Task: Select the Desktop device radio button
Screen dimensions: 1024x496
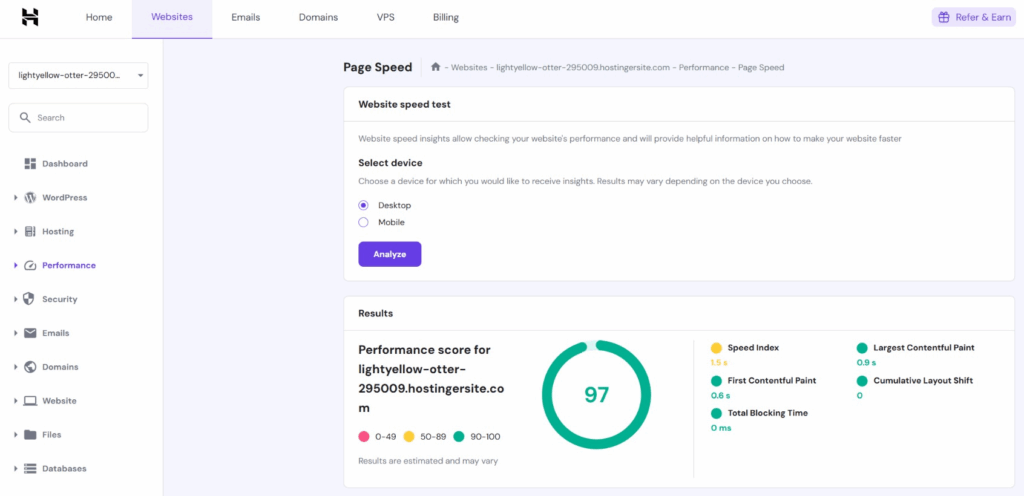Action: point(364,205)
